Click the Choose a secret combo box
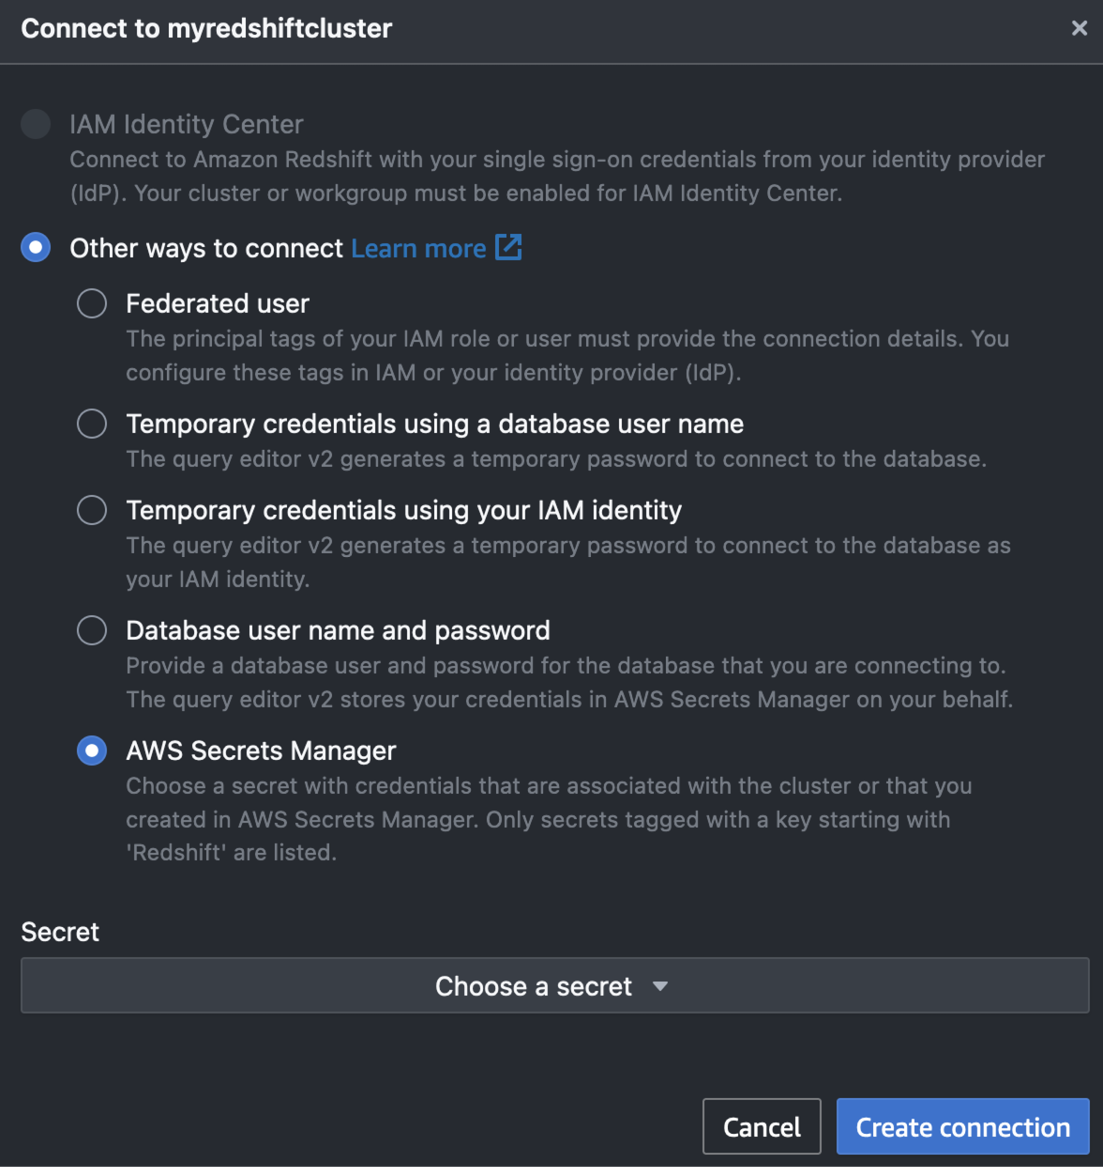Image resolution: width=1103 pixels, height=1167 pixels. pos(551,985)
